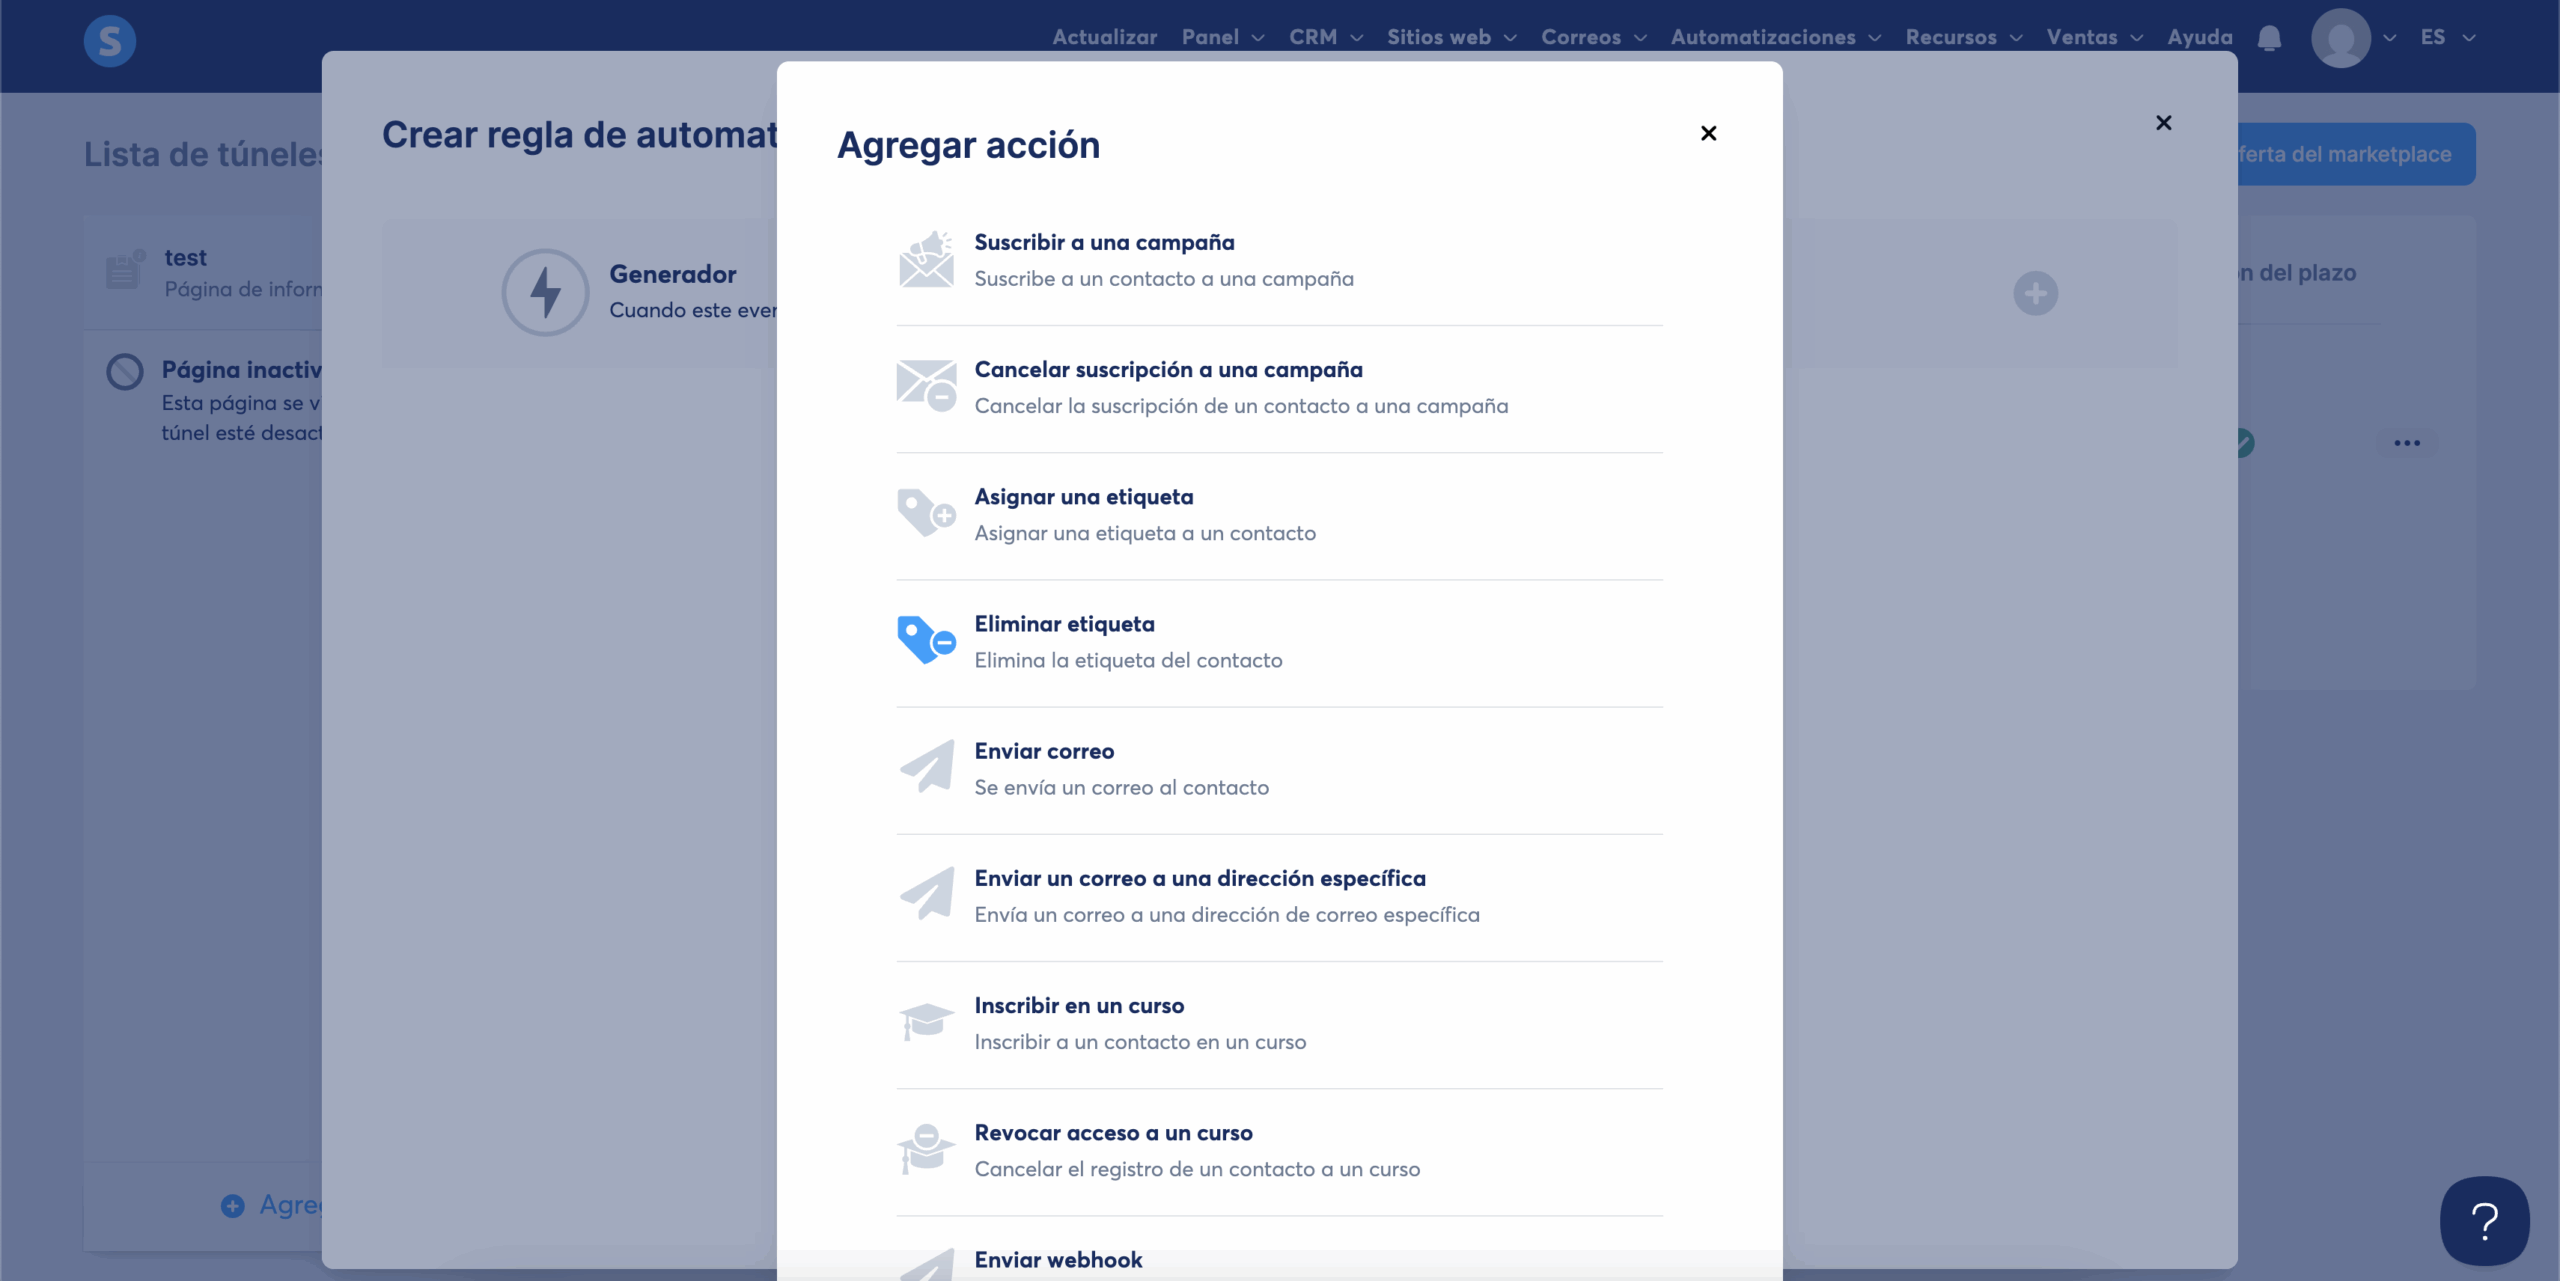Close the Crear regla de automatización dialog

click(2163, 123)
